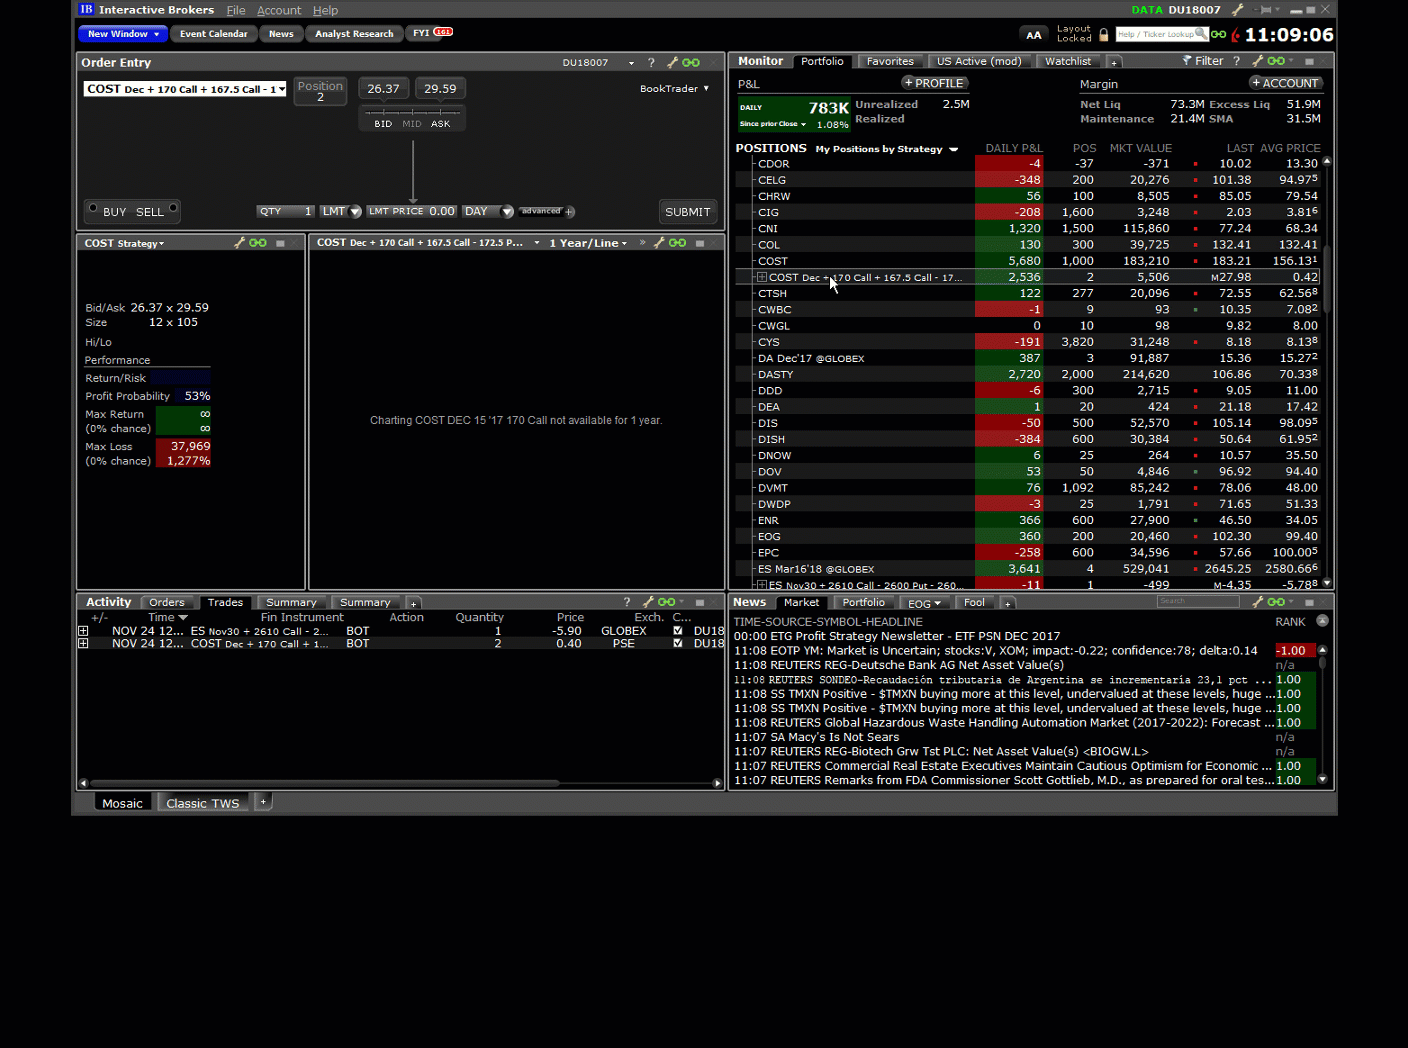Toggle the MID price button in Order Entry
The image size is (1408, 1048).
411,123
